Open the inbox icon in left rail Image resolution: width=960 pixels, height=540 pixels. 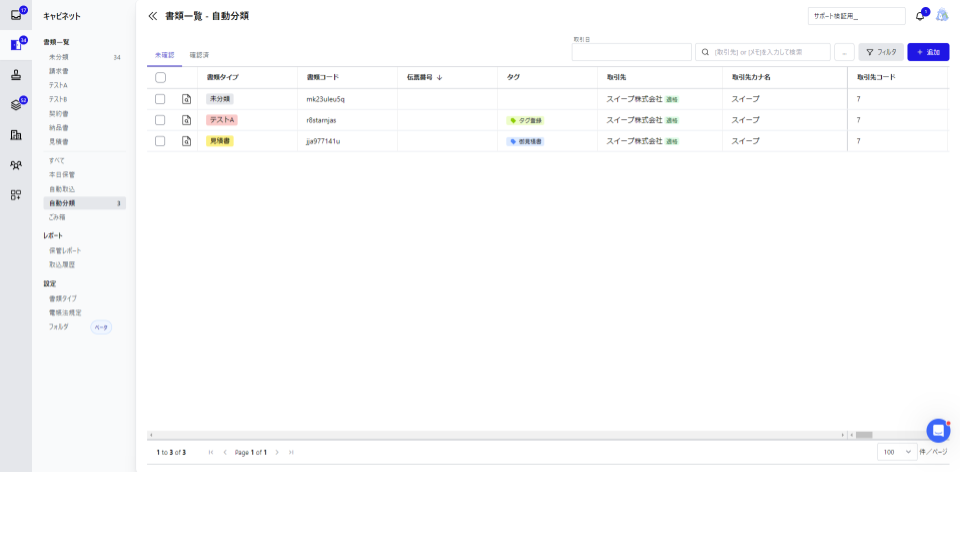click(x=16, y=15)
